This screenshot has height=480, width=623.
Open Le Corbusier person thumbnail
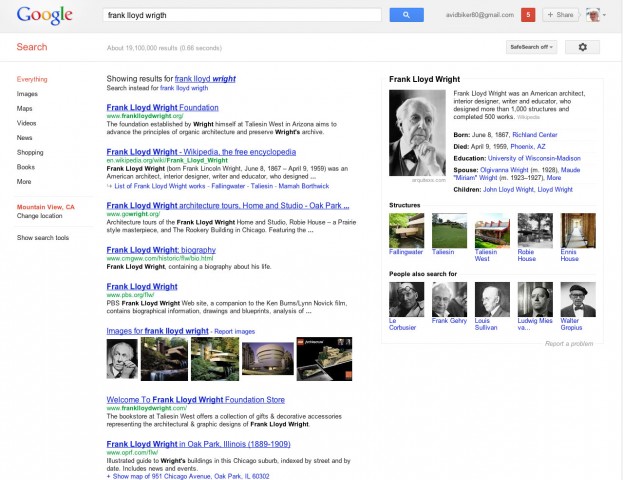click(x=406, y=299)
